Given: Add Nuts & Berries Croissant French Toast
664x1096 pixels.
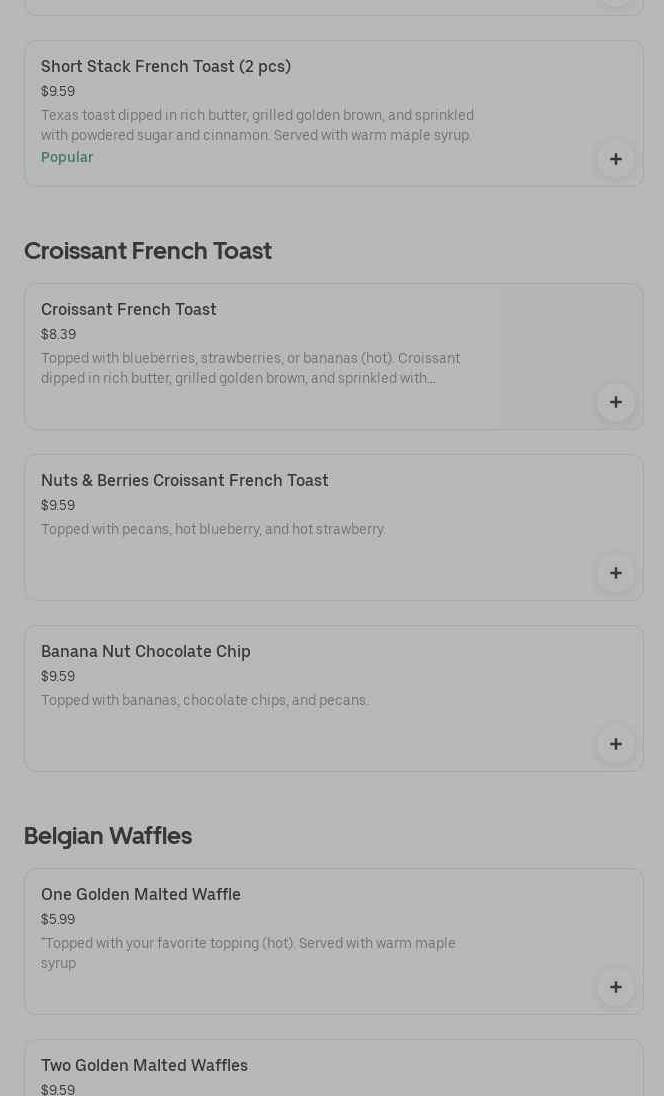Looking at the screenshot, I should (615, 573).
